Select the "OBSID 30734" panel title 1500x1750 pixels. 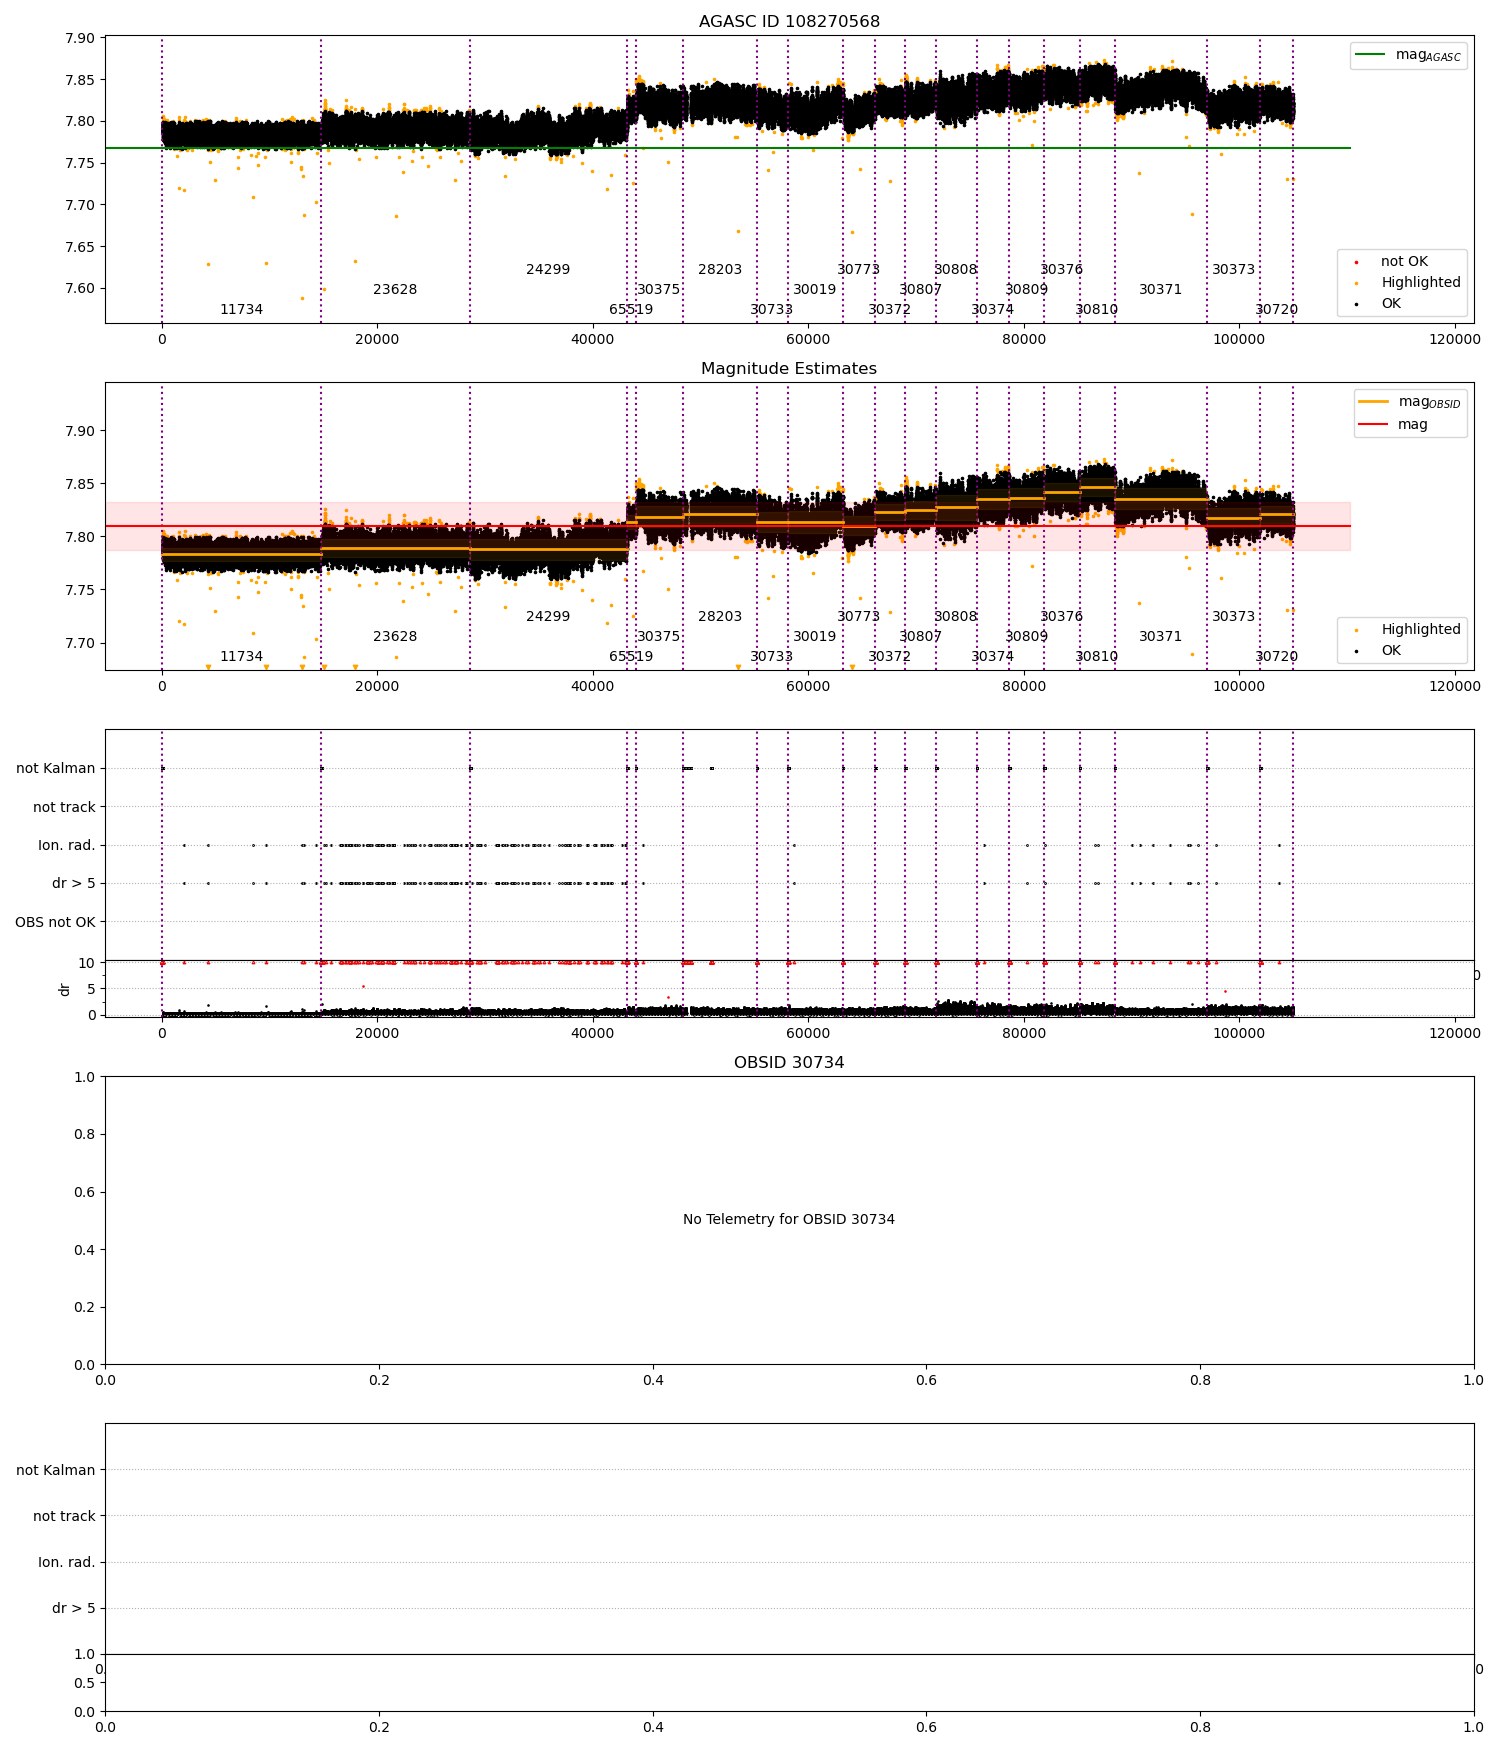point(789,1063)
